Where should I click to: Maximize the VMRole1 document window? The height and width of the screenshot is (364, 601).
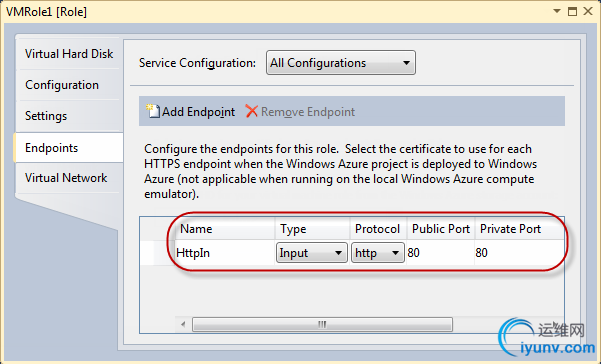click(x=572, y=11)
